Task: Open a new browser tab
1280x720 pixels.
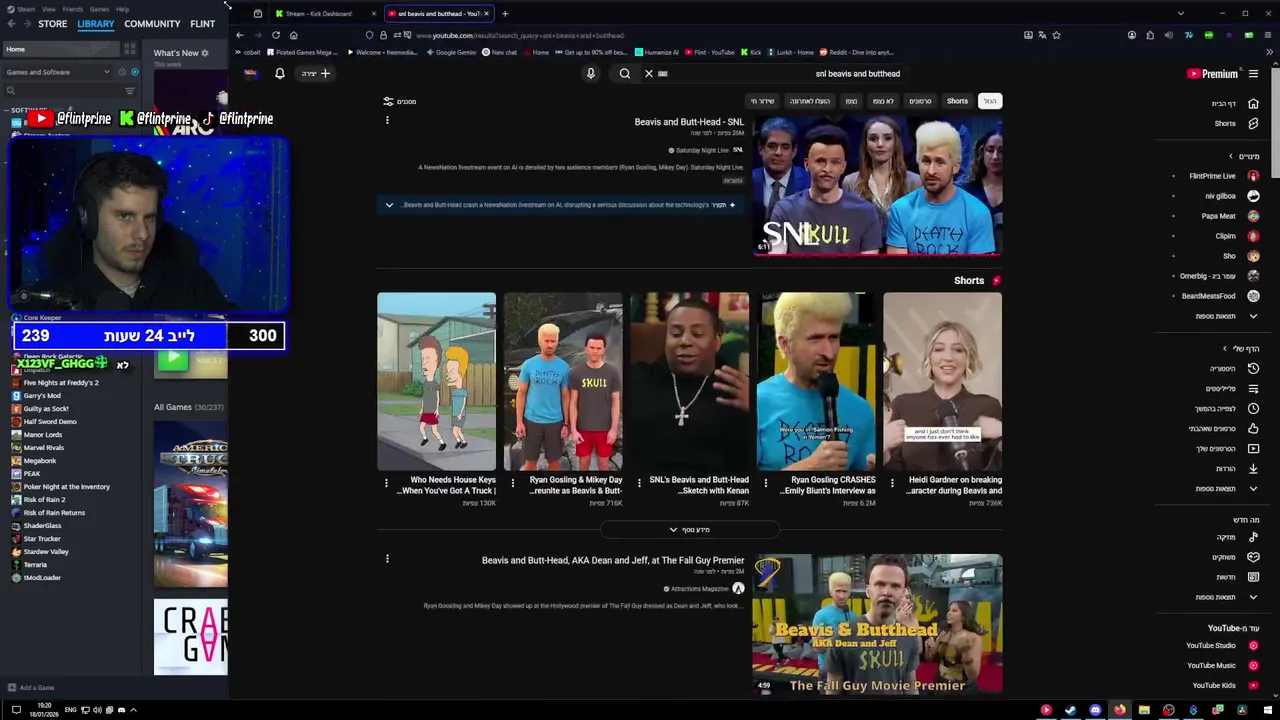Action: tap(505, 14)
